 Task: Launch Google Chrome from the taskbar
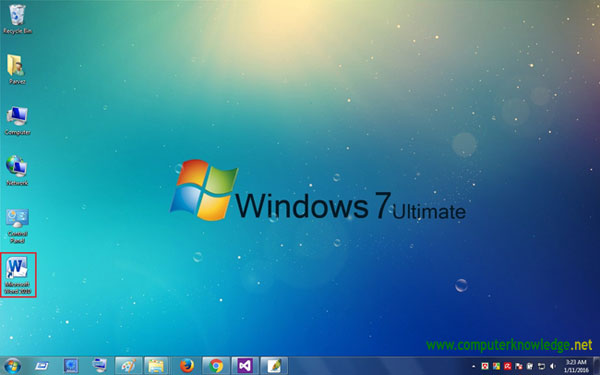pyautogui.click(x=216, y=366)
